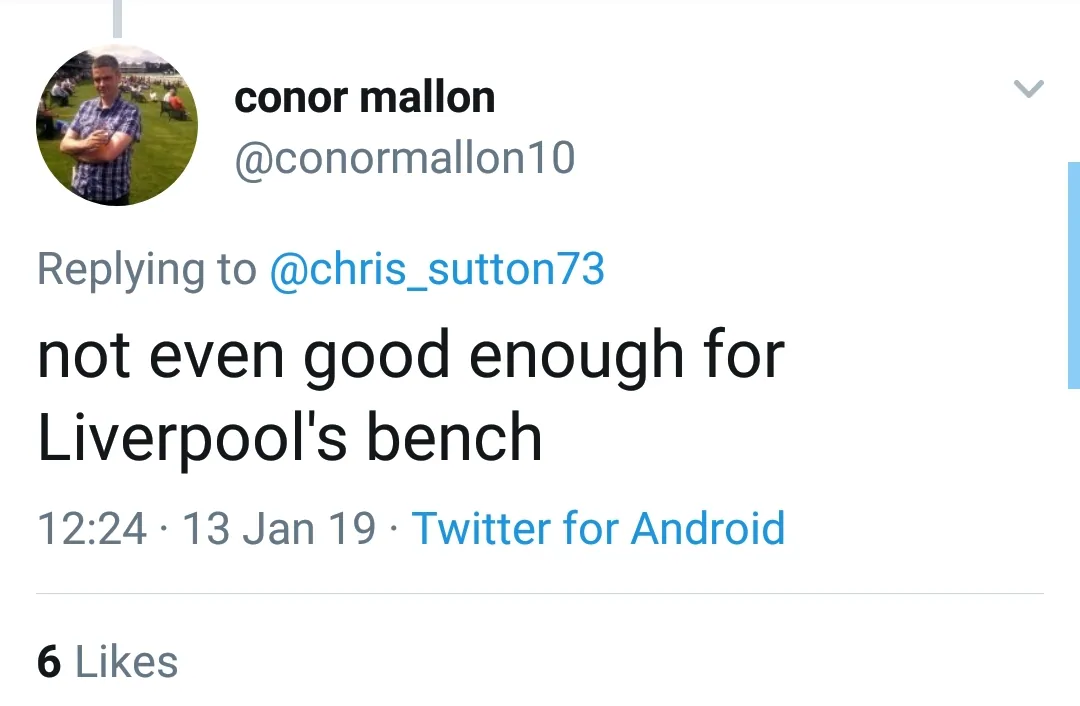Screen dimensions: 1080x706
Task: Click the blue scroll indicator on right edge
Action: [x=1074, y=275]
